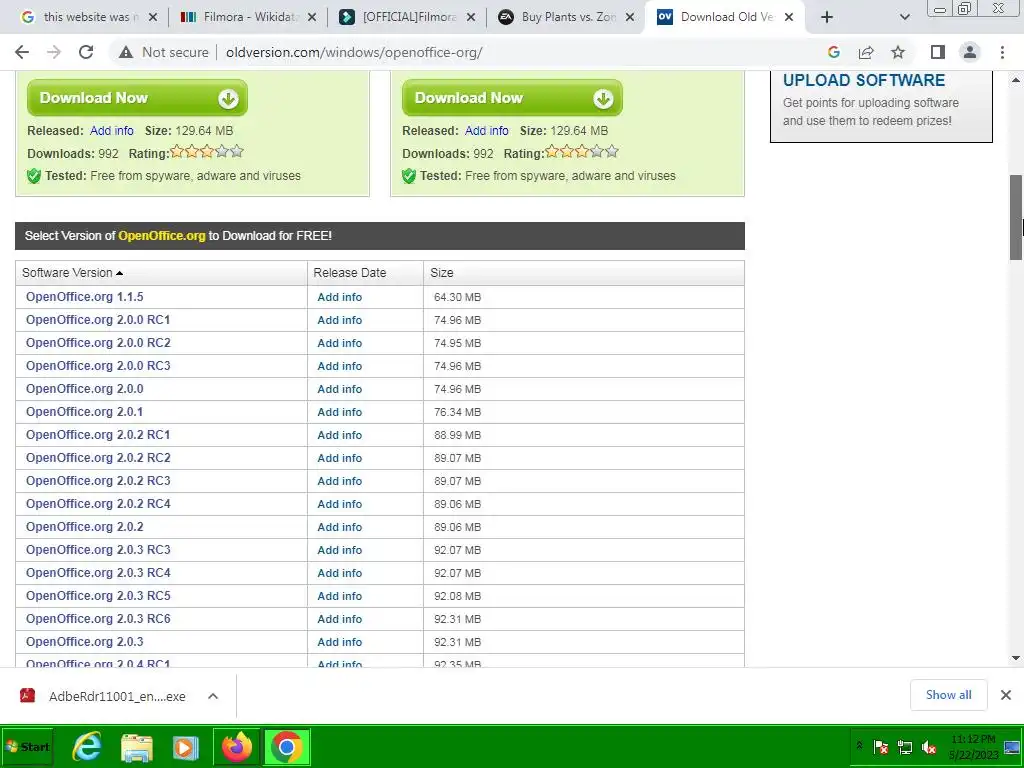Screen dimensions: 1024x768
Task: Click the right green Download Now button
Action: coord(512,98)
